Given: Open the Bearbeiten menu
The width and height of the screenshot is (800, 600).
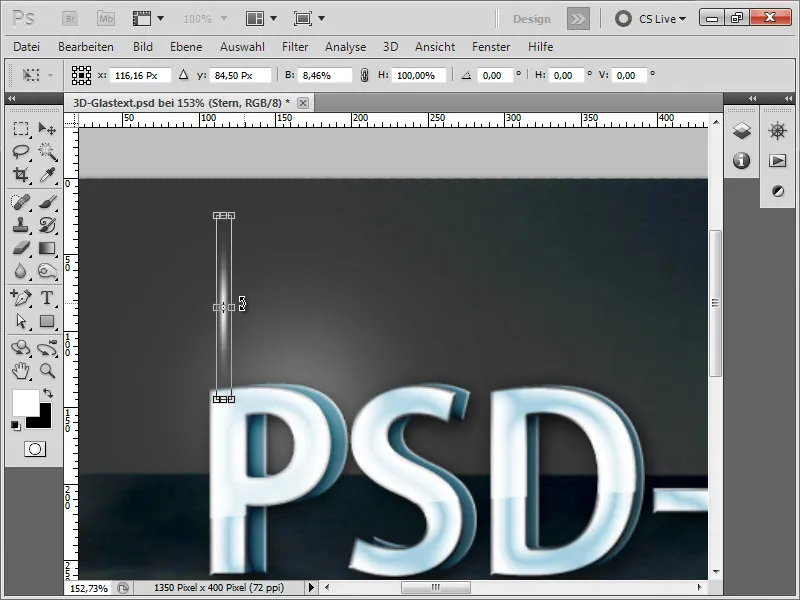Looking at the screenshot, I should click(86, 47).
